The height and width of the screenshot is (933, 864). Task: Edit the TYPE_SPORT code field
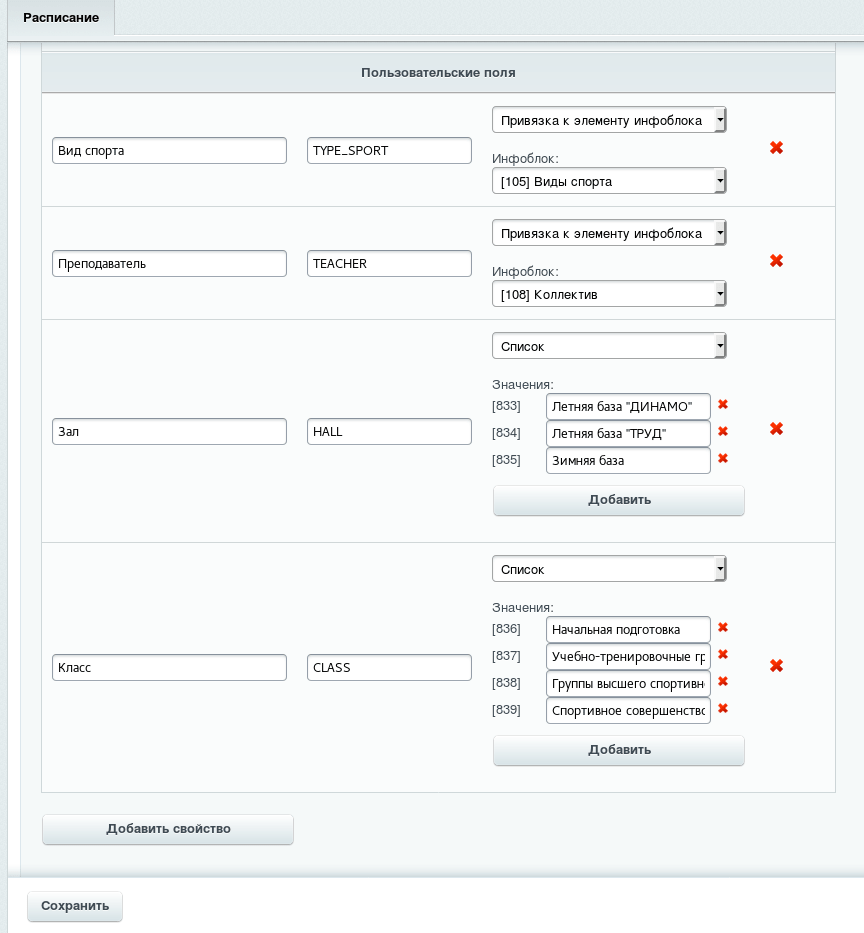coord(389,151)
